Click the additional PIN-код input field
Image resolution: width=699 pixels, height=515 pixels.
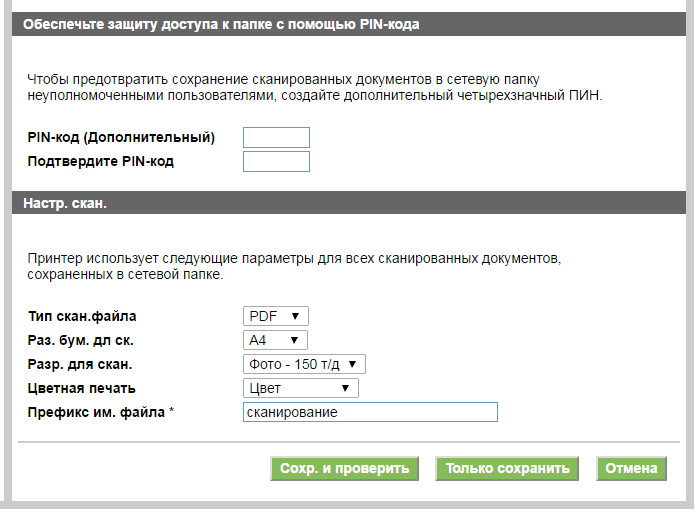coord(276,138)
